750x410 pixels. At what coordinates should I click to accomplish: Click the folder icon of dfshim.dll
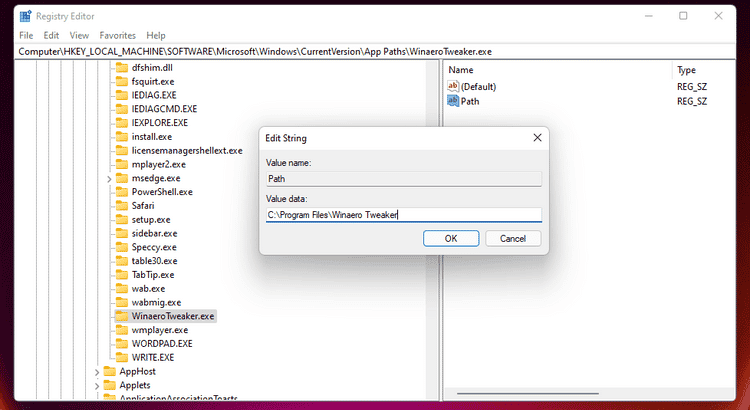coord(122,67)
